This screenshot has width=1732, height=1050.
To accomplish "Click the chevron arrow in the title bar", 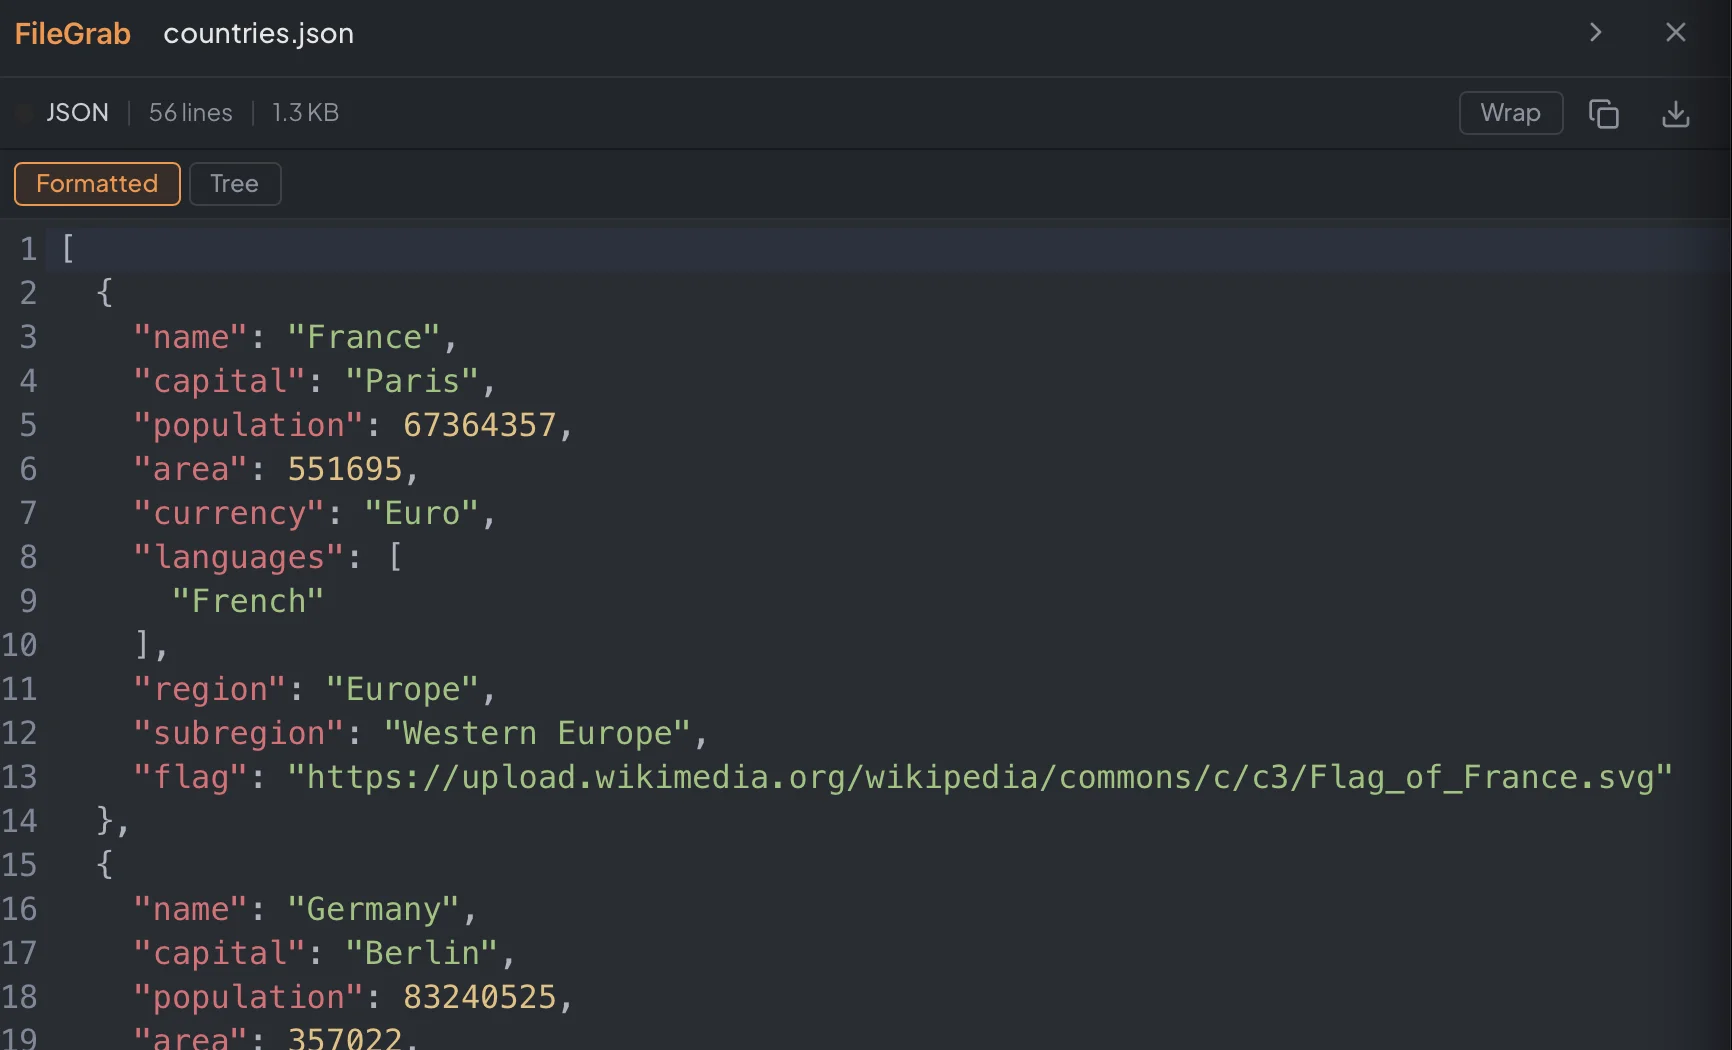I will pos(1595,32).
